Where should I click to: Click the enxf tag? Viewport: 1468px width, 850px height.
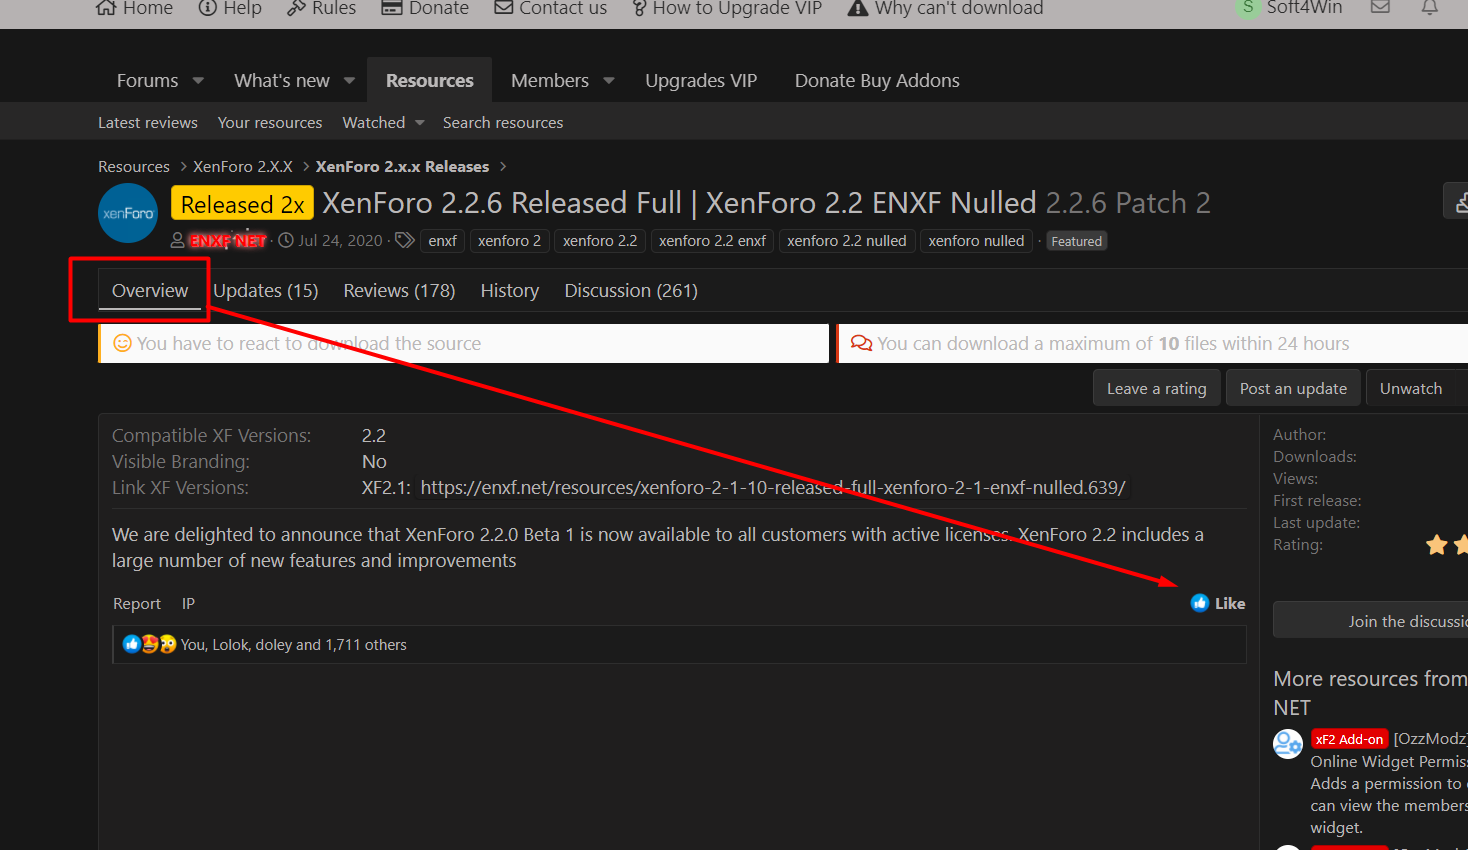click(x=442, y=241)
